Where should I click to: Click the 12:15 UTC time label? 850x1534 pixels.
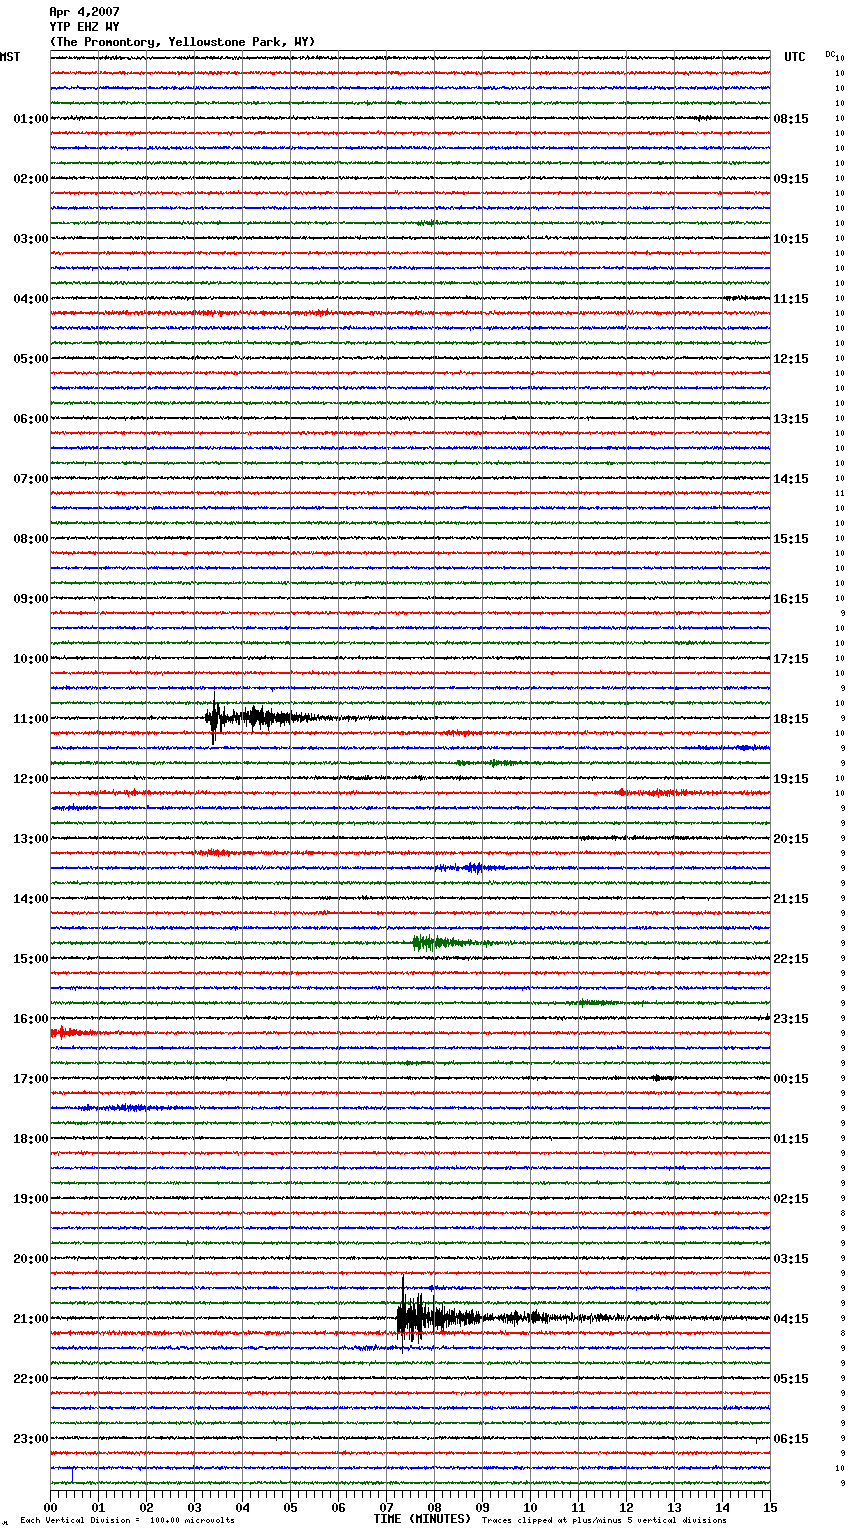coord(791,359)
